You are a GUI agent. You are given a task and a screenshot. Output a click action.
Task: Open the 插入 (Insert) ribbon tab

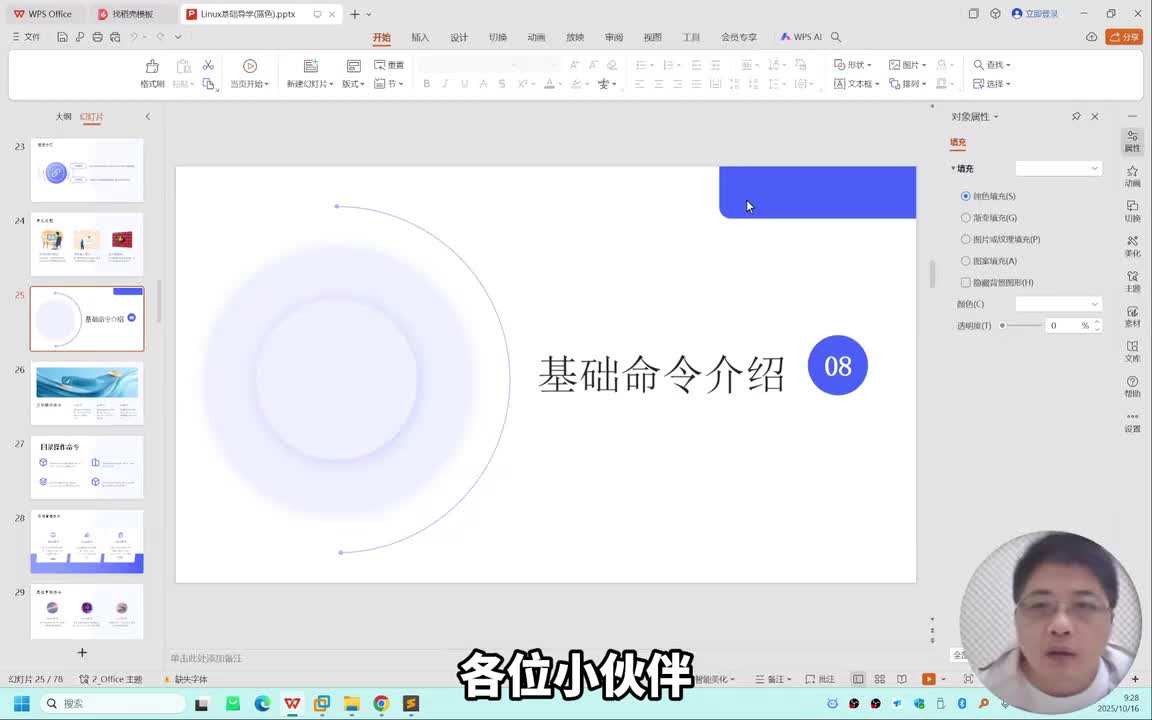(420, 37)
